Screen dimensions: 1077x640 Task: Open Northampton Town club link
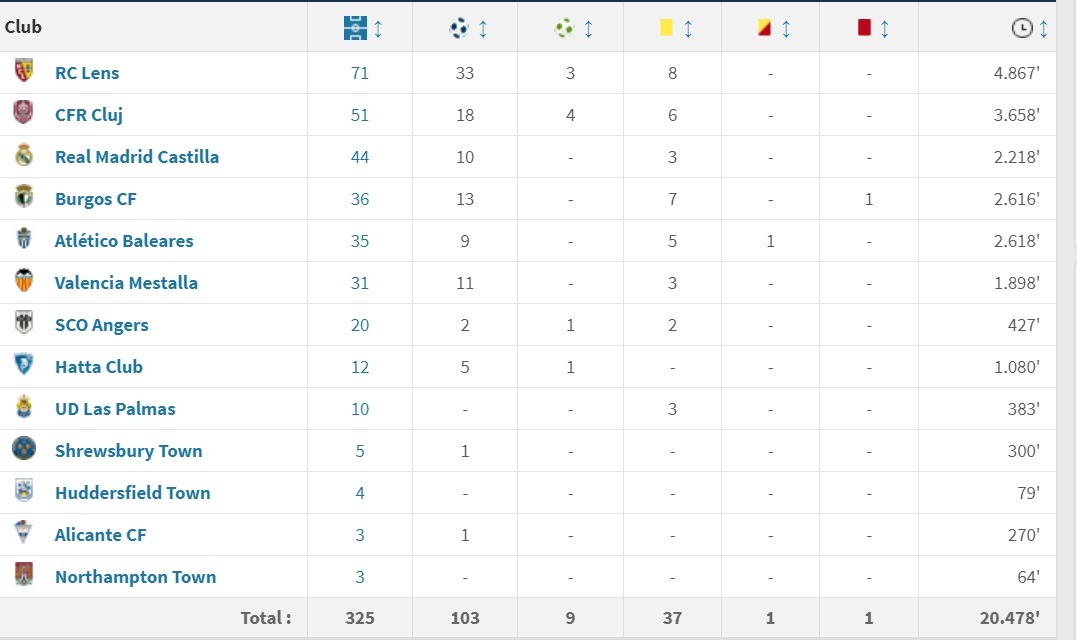[136, 577]
